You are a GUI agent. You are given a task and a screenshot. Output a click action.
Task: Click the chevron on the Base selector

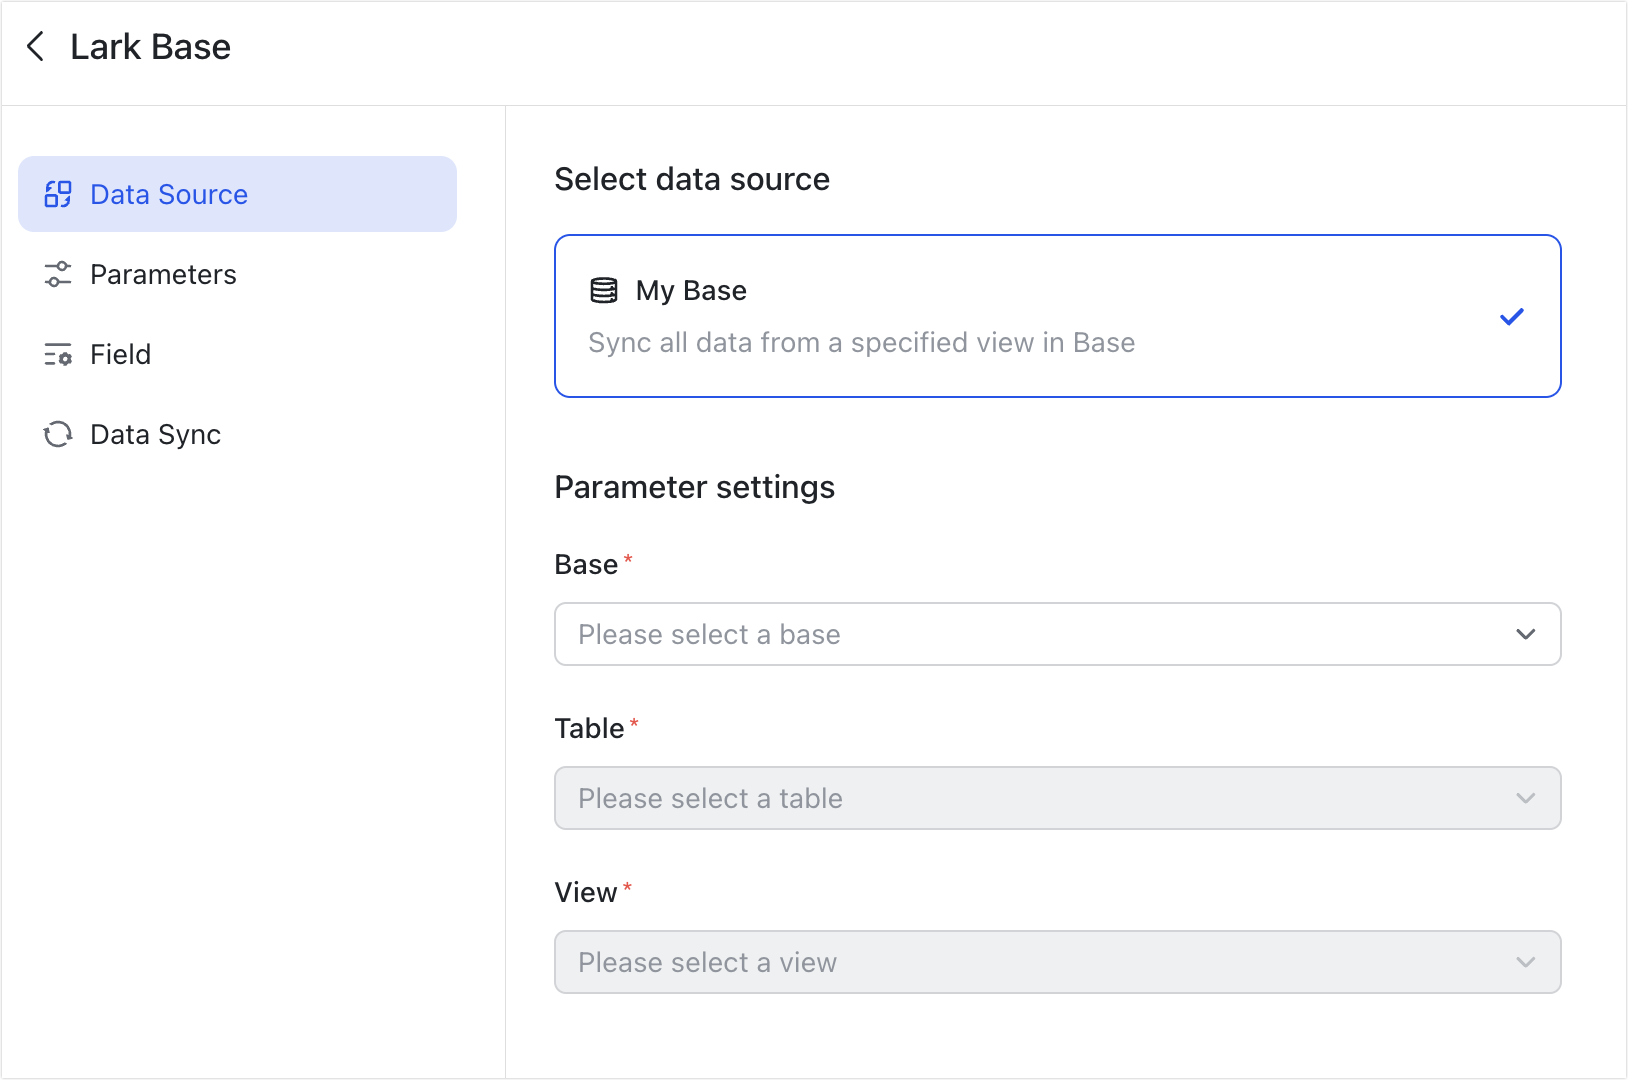[x=1525, y=634]
